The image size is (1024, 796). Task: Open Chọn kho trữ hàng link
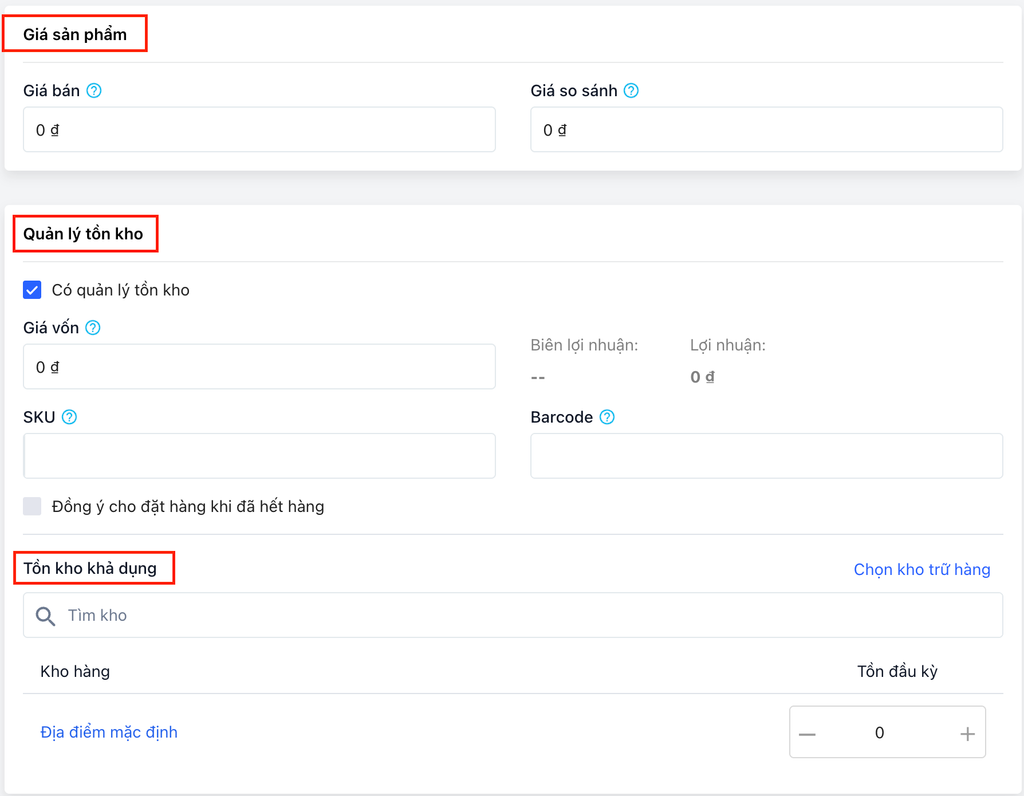[x=921, y=570]
